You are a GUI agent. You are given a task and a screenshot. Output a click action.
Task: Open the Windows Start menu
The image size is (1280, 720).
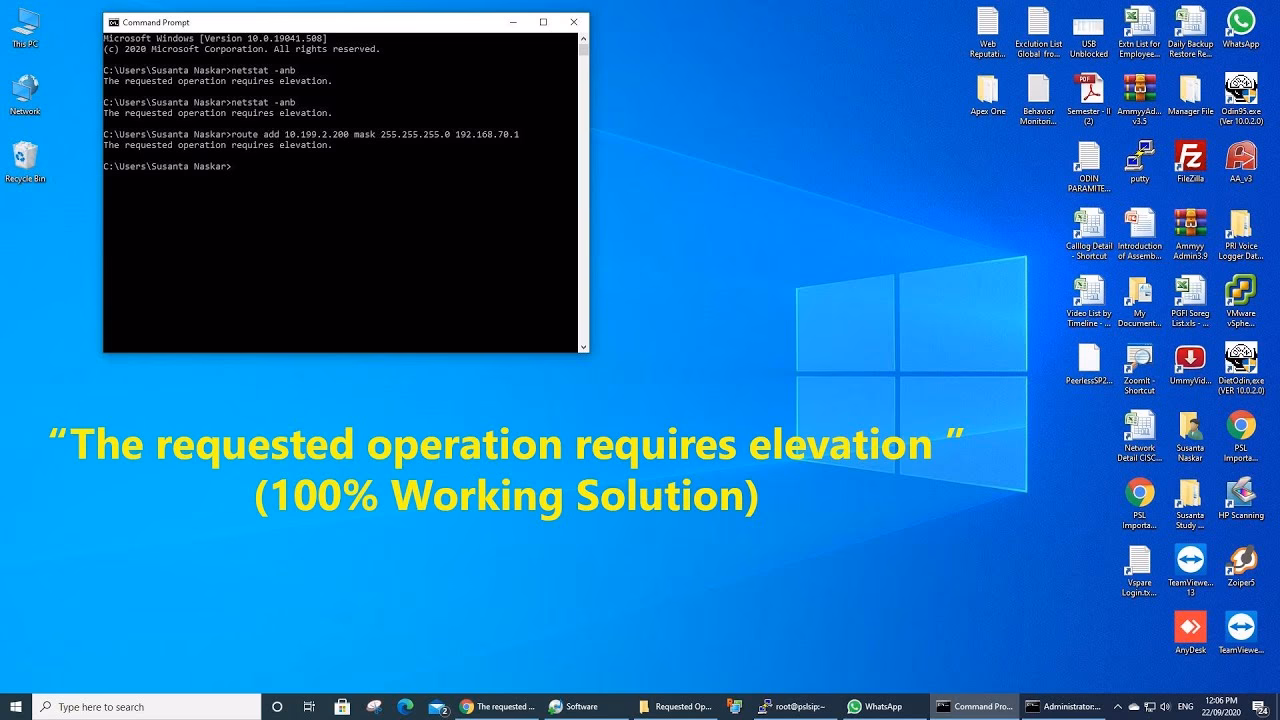point(15,706)
